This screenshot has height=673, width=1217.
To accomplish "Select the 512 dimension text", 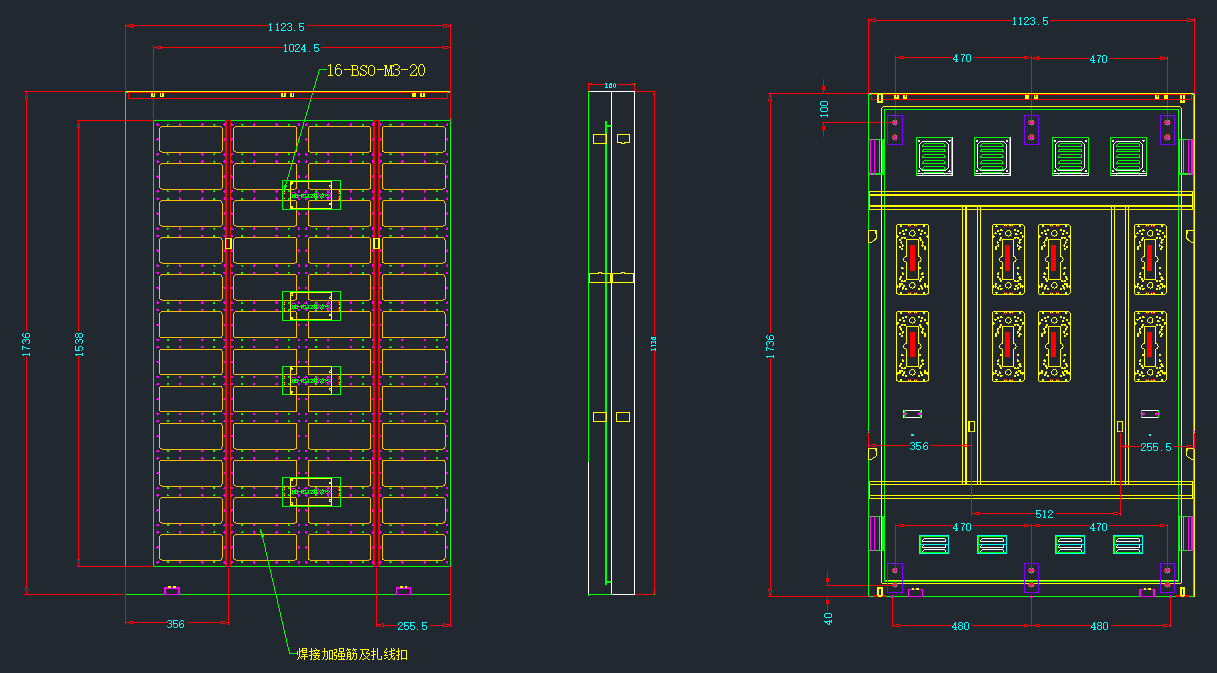I will (x=1044, y=514).
